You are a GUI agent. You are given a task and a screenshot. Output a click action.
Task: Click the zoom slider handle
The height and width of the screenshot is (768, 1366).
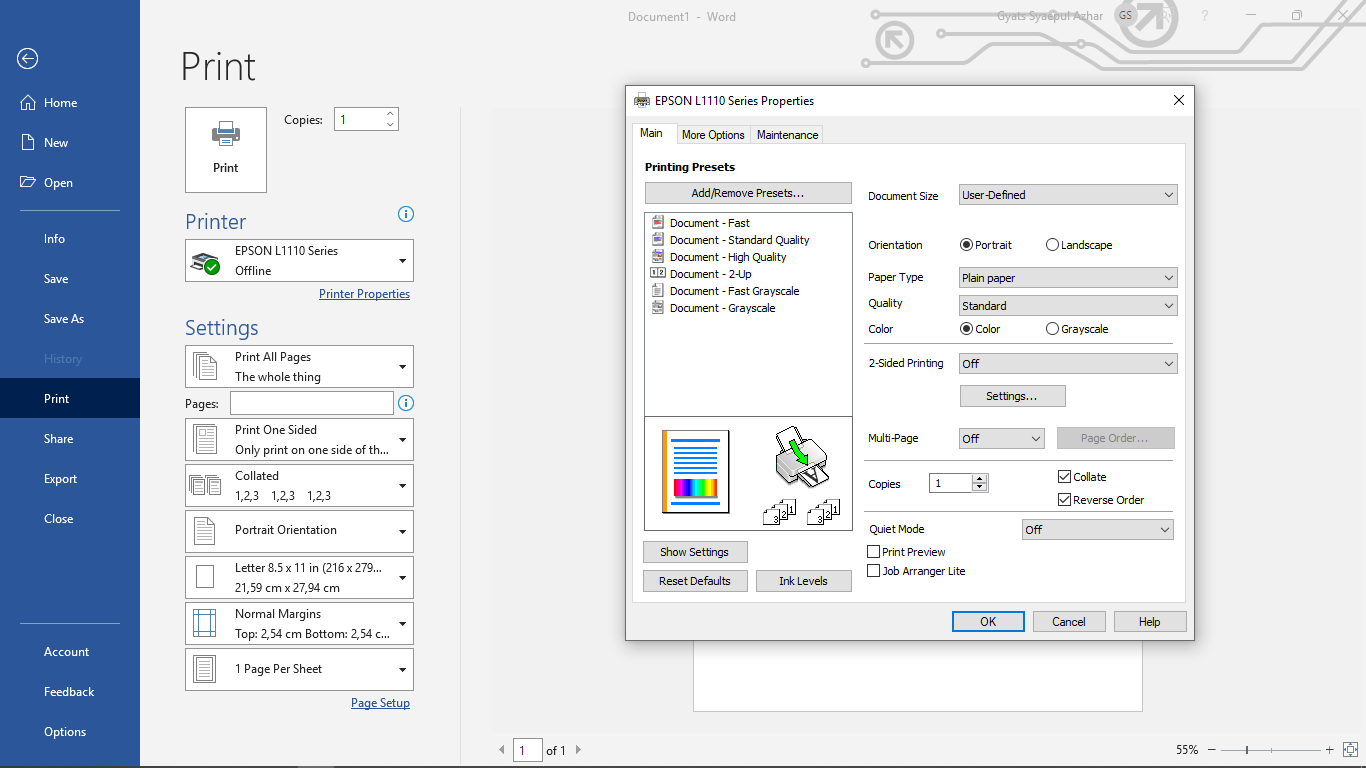click(x=1248, y=749)
